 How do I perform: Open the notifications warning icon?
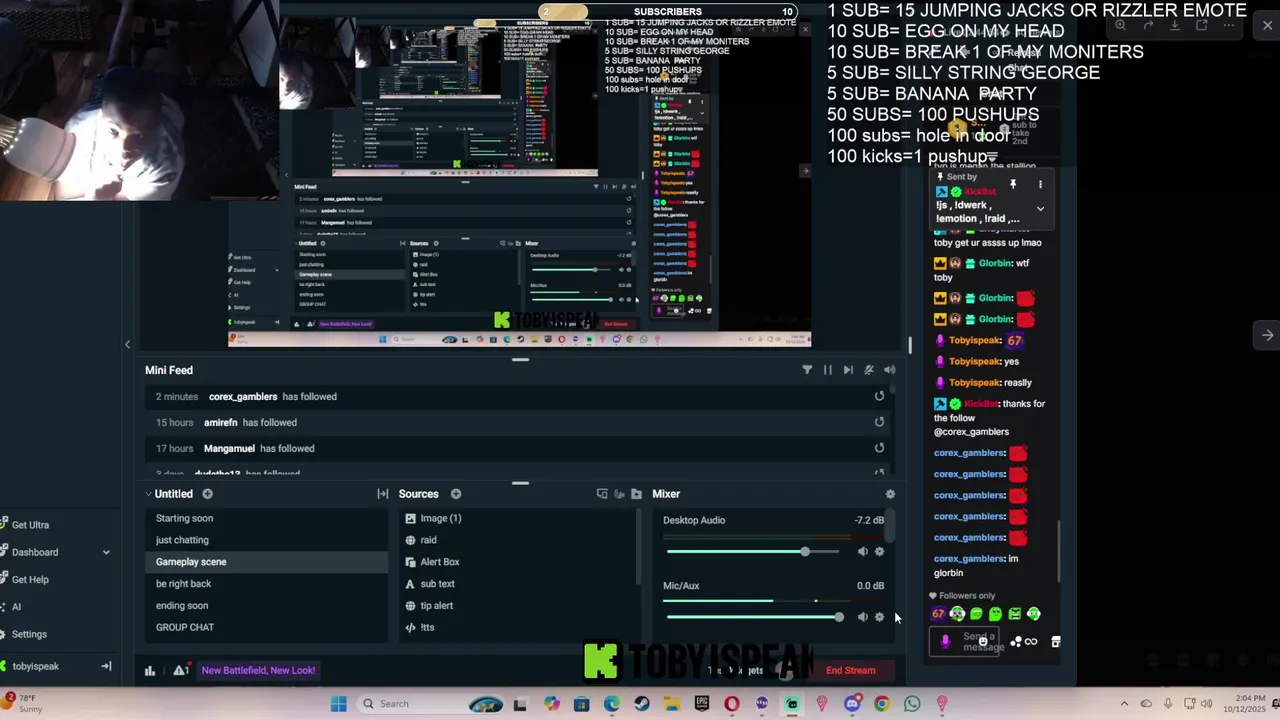point(181,671)
